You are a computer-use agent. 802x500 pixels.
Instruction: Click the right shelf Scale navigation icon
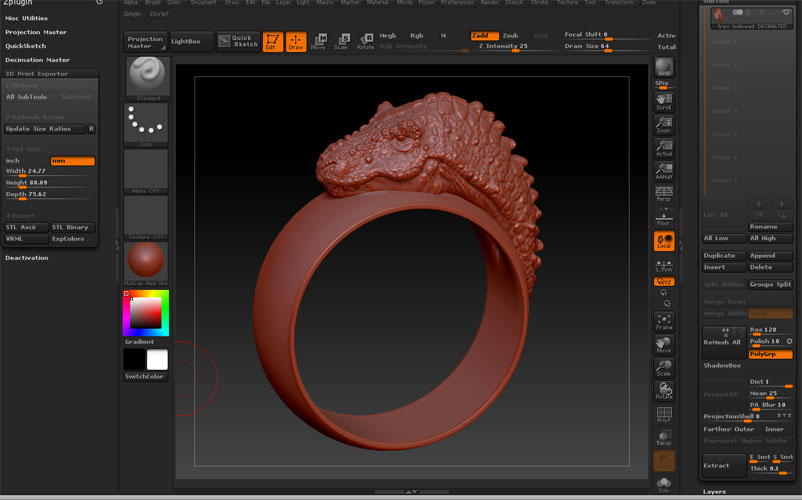pyautogui.click(x=664, y=368)
